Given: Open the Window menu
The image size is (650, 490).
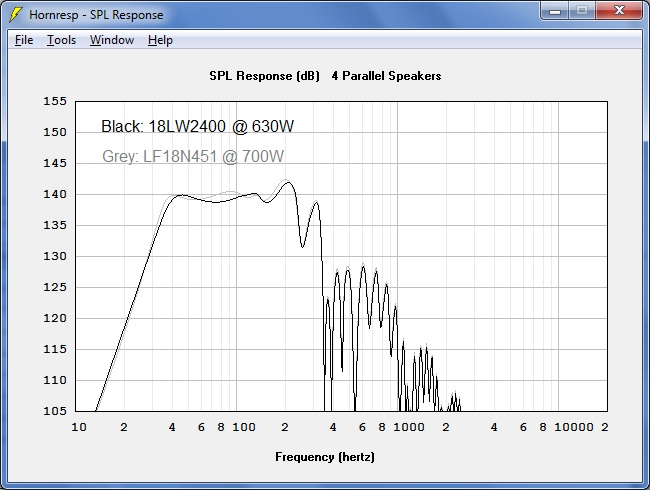Looking at the screenshot, I should click(112, 40).
